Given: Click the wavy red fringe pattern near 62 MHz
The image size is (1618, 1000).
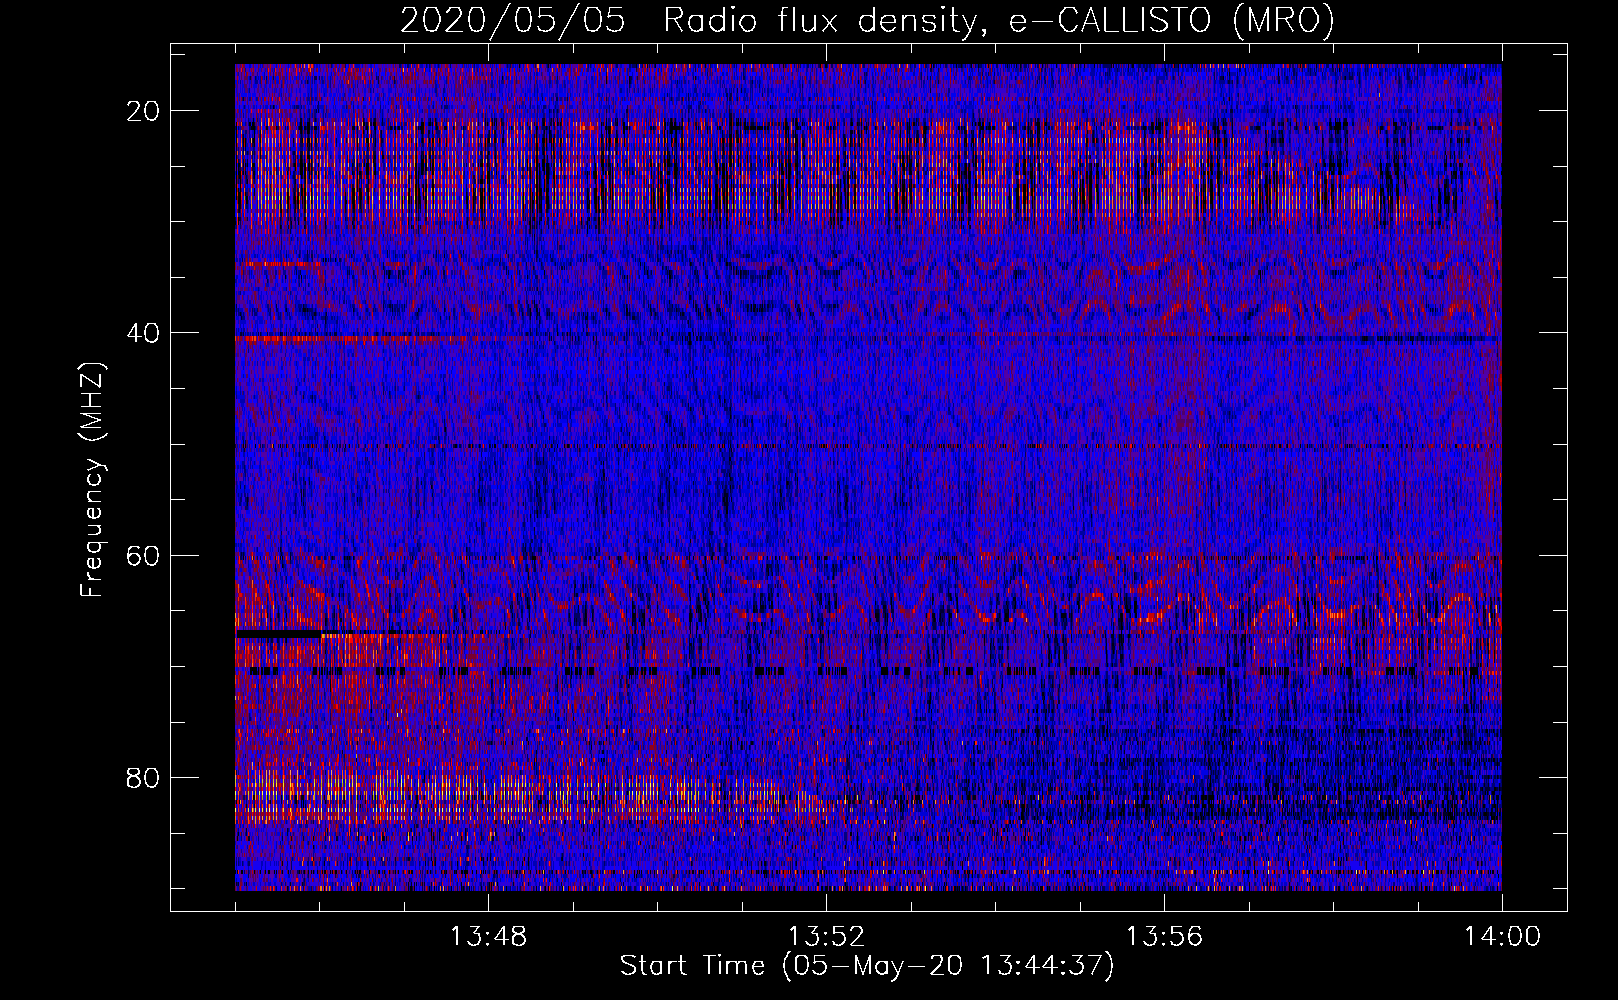Looking at the screenshot, I should point(868,590).
